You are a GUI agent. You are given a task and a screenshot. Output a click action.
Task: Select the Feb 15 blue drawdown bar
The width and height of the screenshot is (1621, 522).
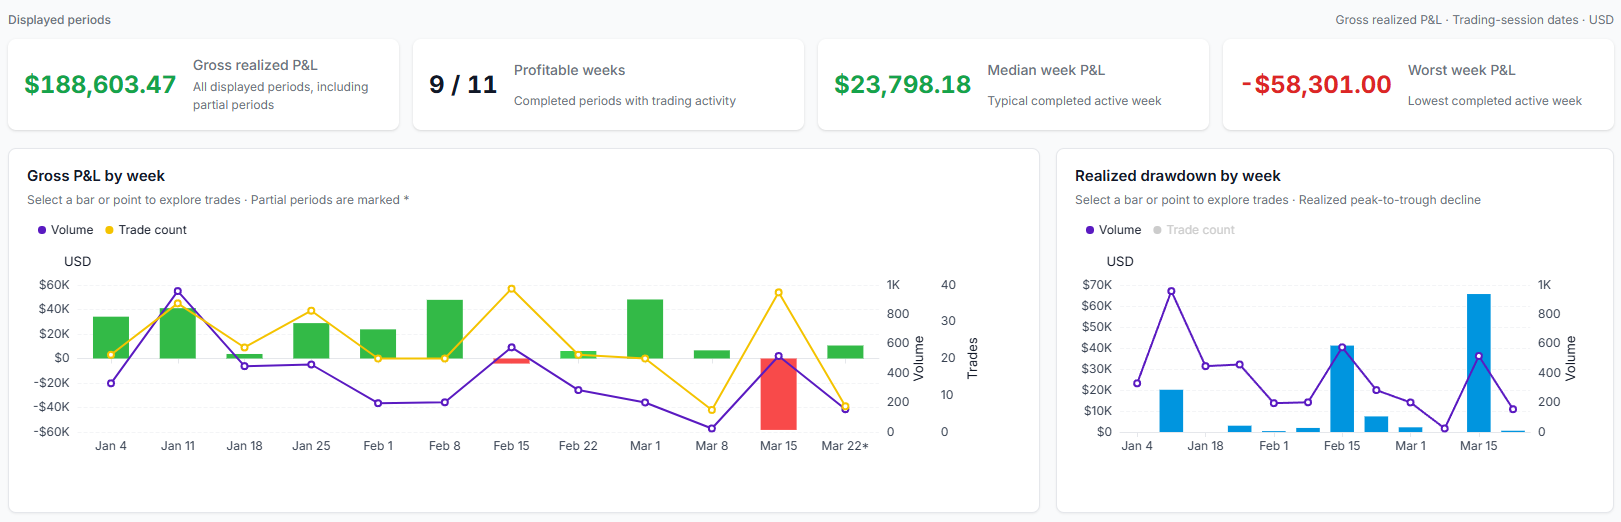[x=1342, y=389]
